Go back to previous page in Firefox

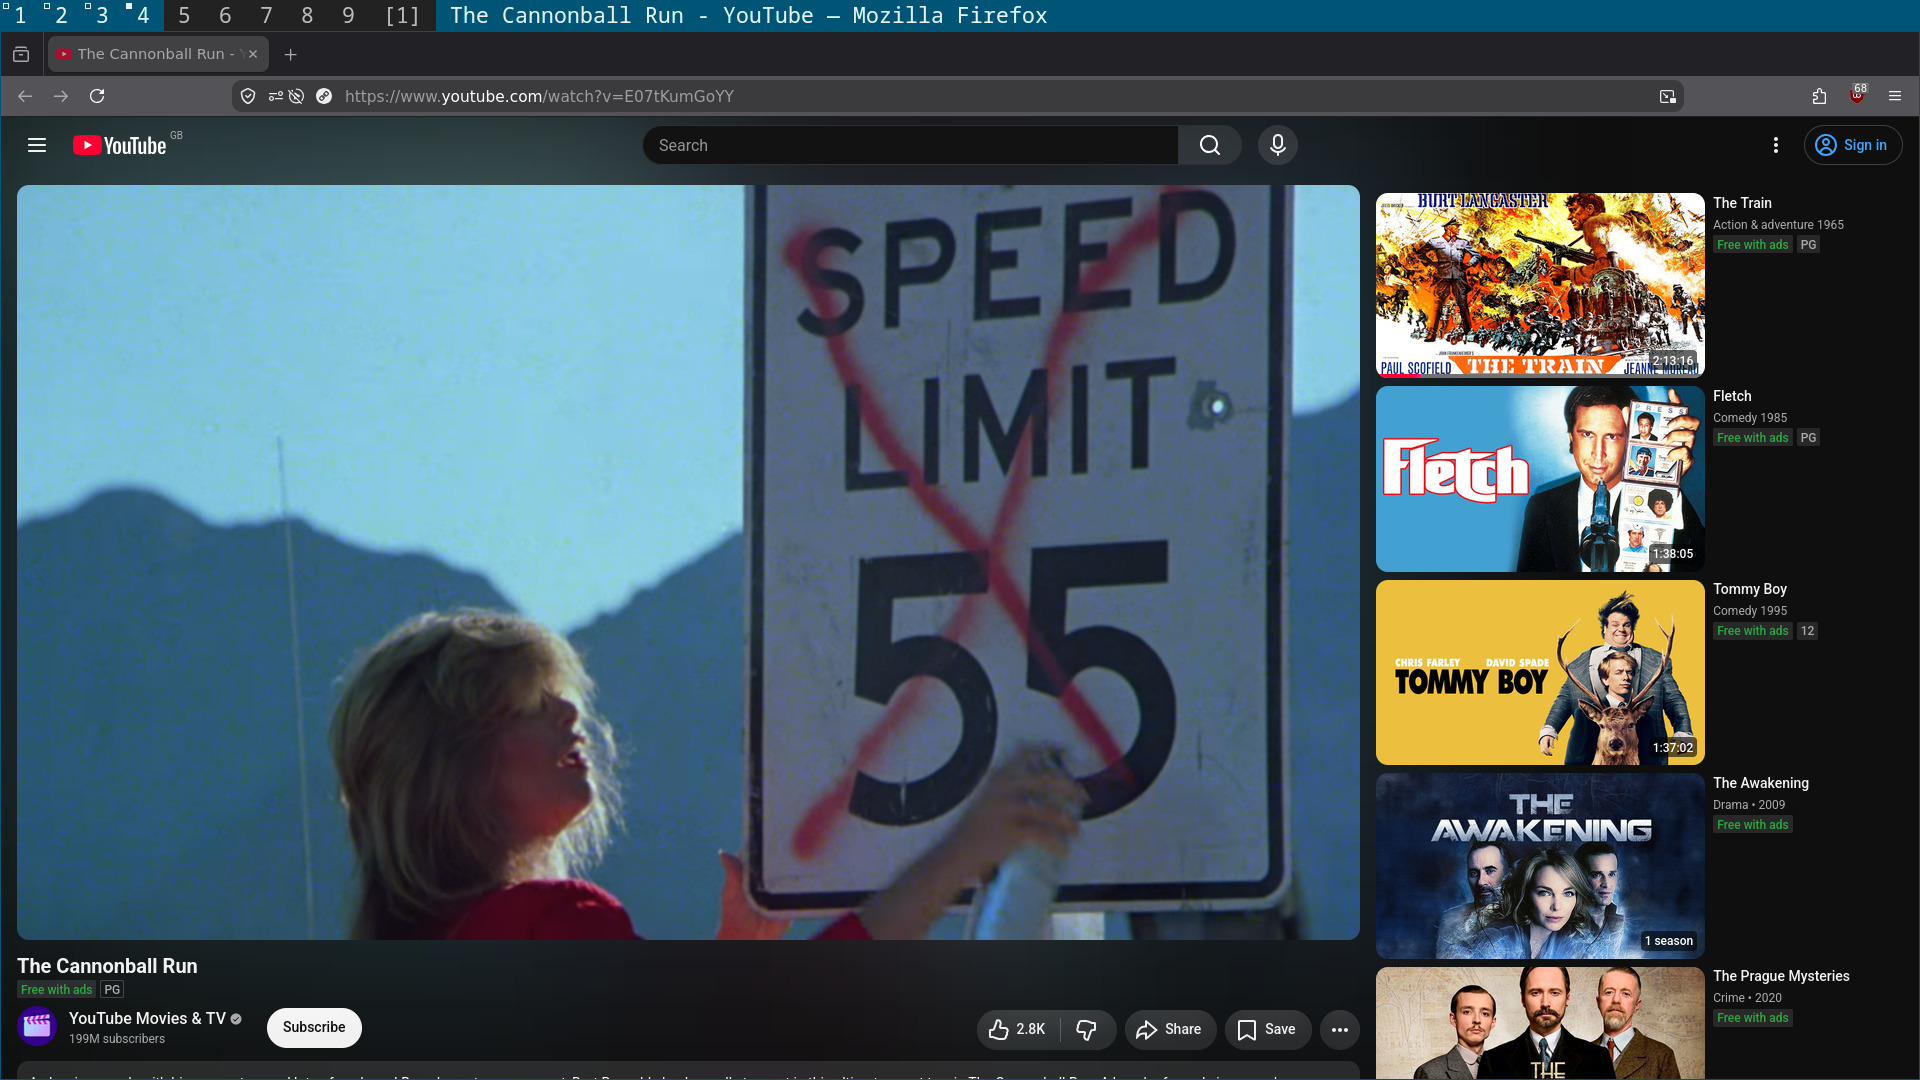(x=25, y=96)
